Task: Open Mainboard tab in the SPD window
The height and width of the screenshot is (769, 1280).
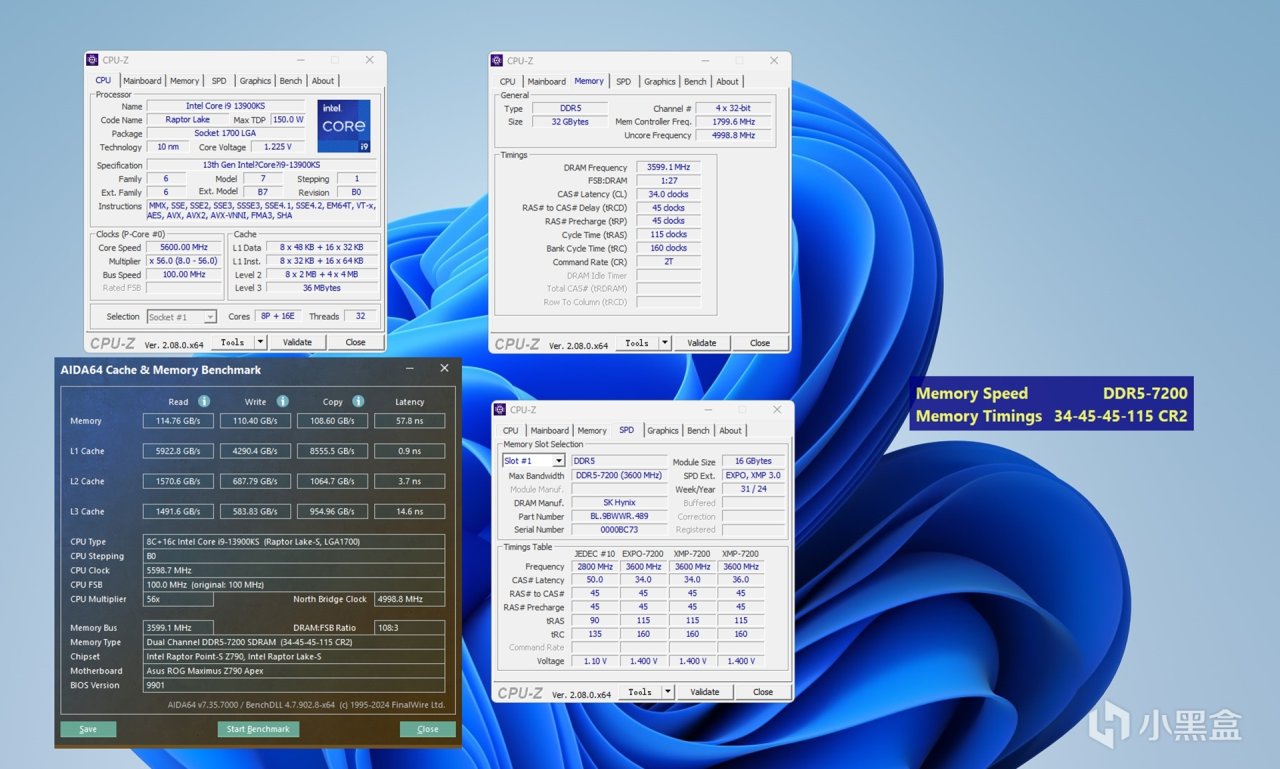Action: tap(550, 431)
